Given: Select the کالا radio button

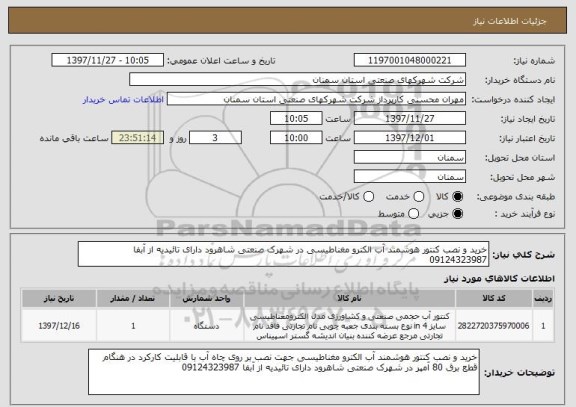Looking at the screenshot, I should (457, 197).
